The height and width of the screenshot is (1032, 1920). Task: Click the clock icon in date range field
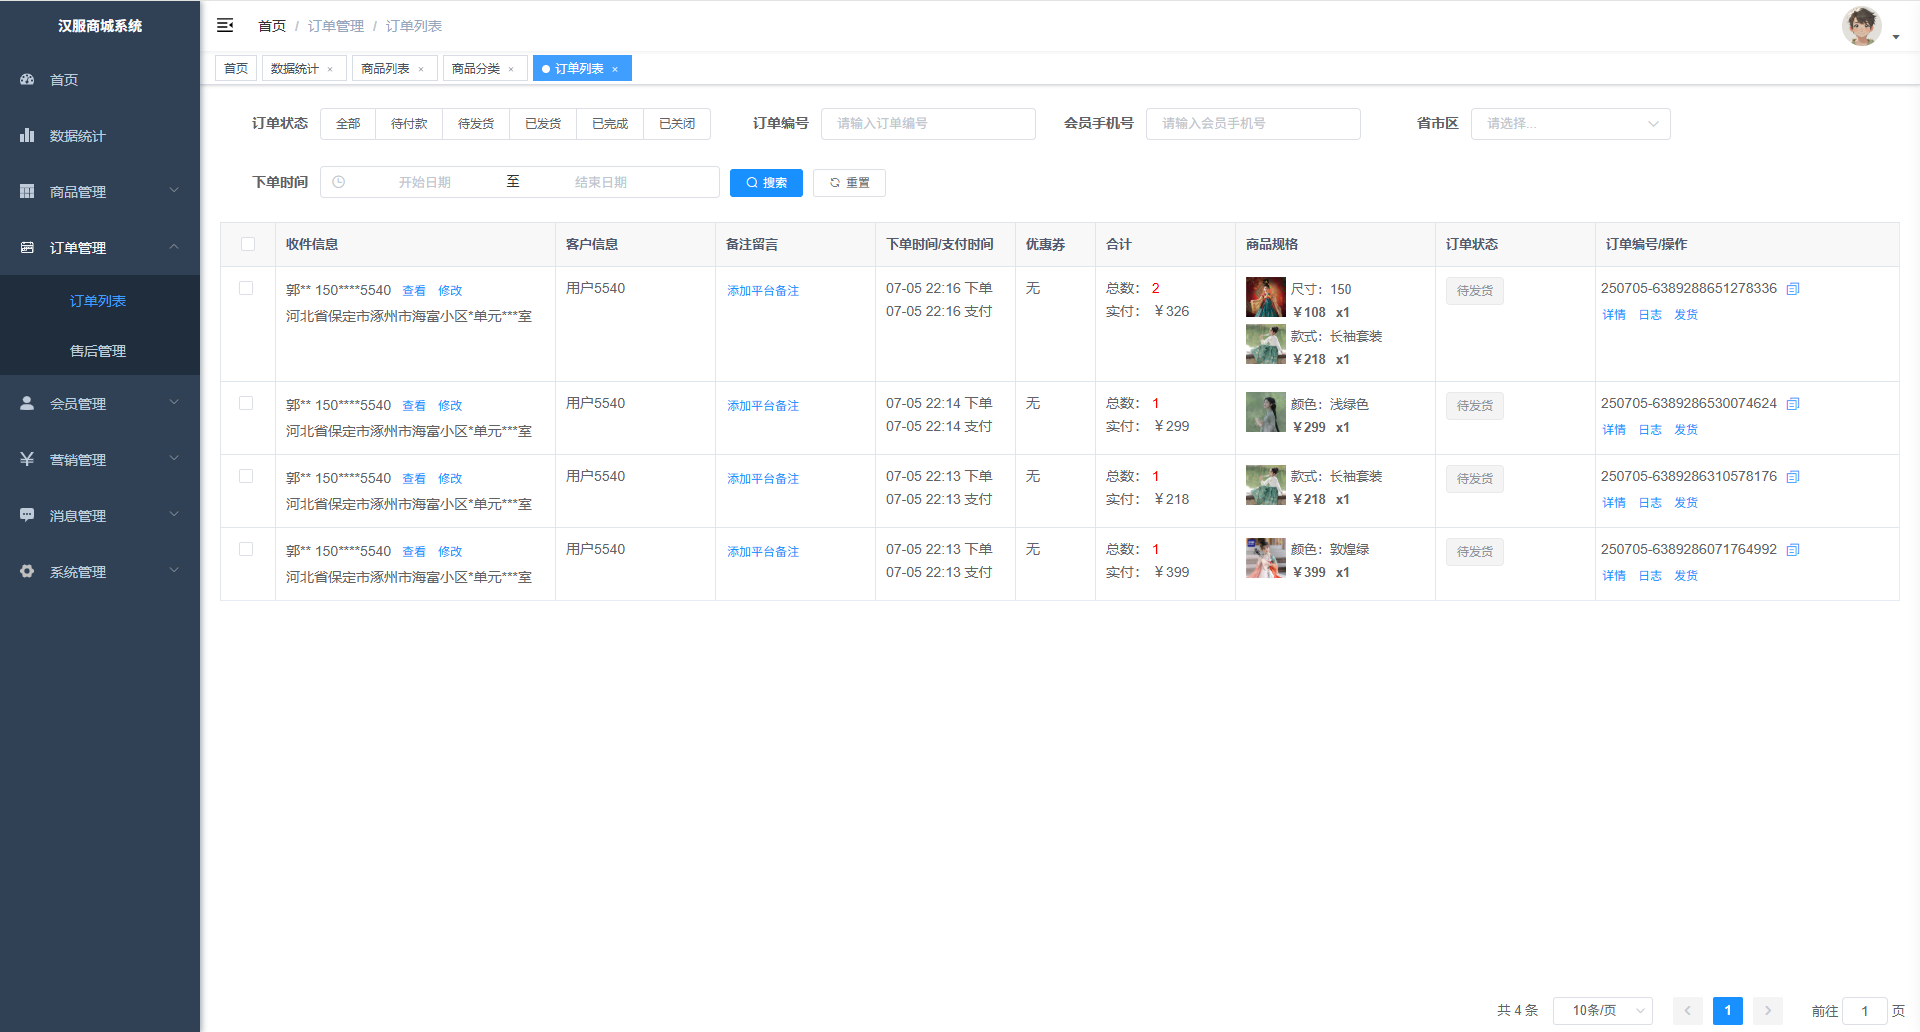click(339, 182)
